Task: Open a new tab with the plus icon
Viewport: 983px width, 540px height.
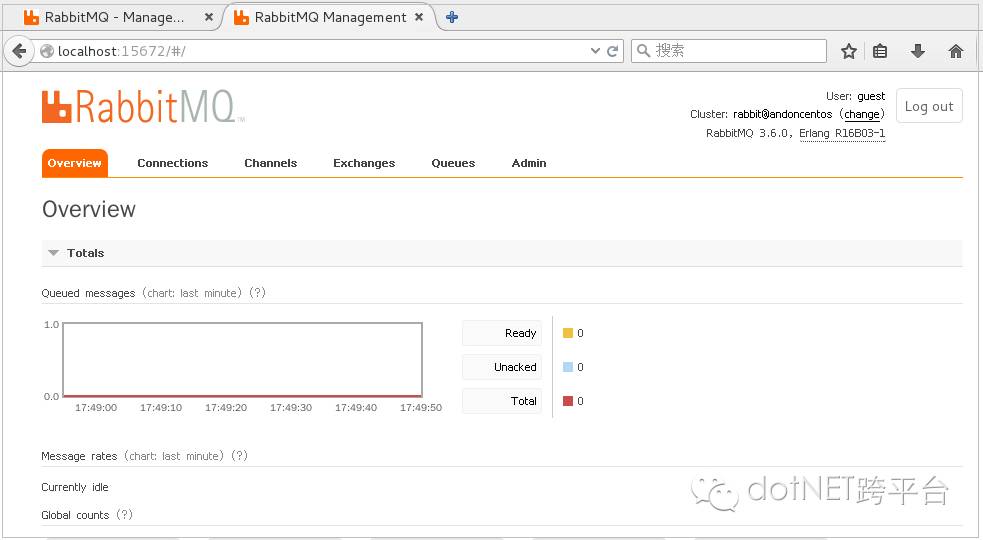Action: [x=452, y=18]
